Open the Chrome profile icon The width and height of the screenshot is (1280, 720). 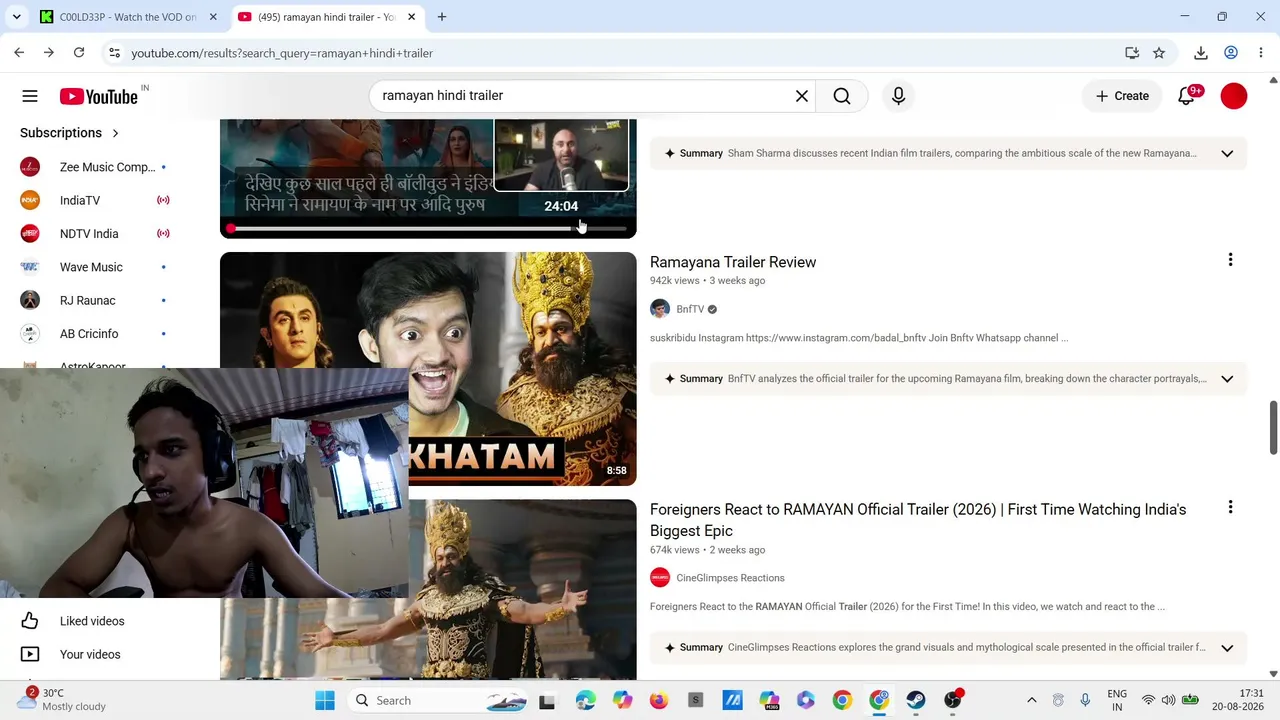1231,53
